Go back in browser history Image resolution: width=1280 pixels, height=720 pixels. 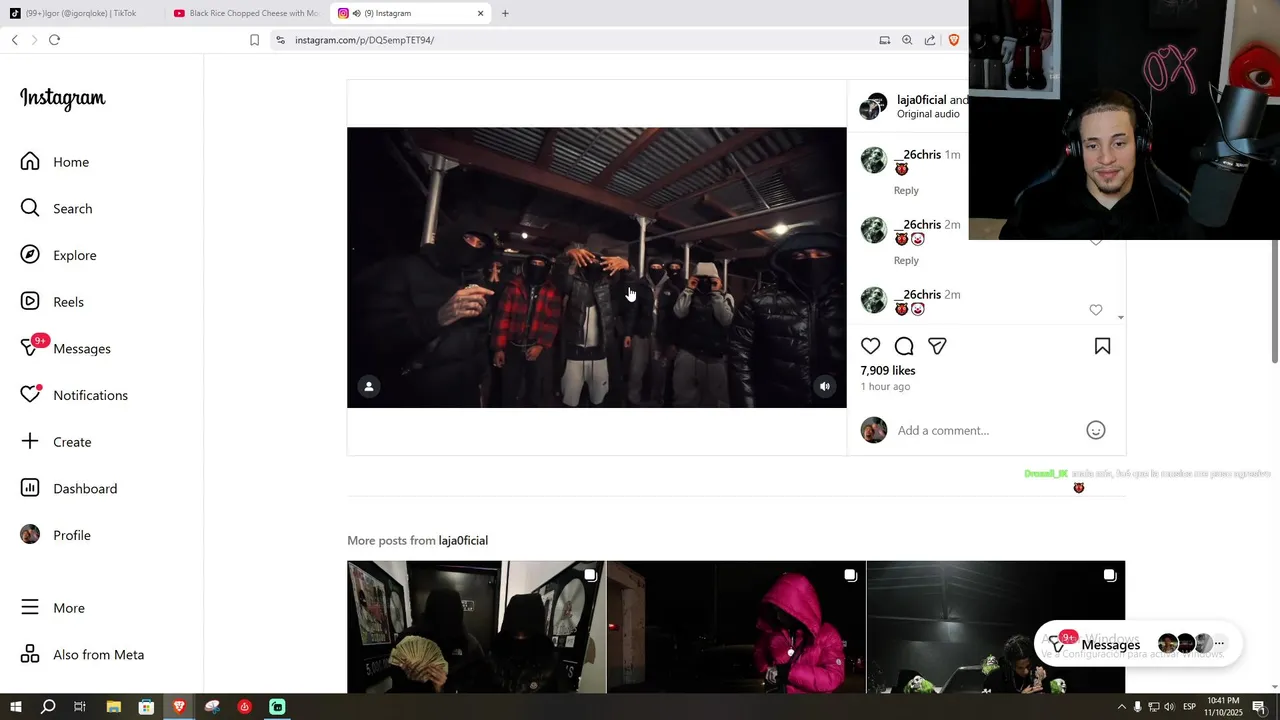14,40
